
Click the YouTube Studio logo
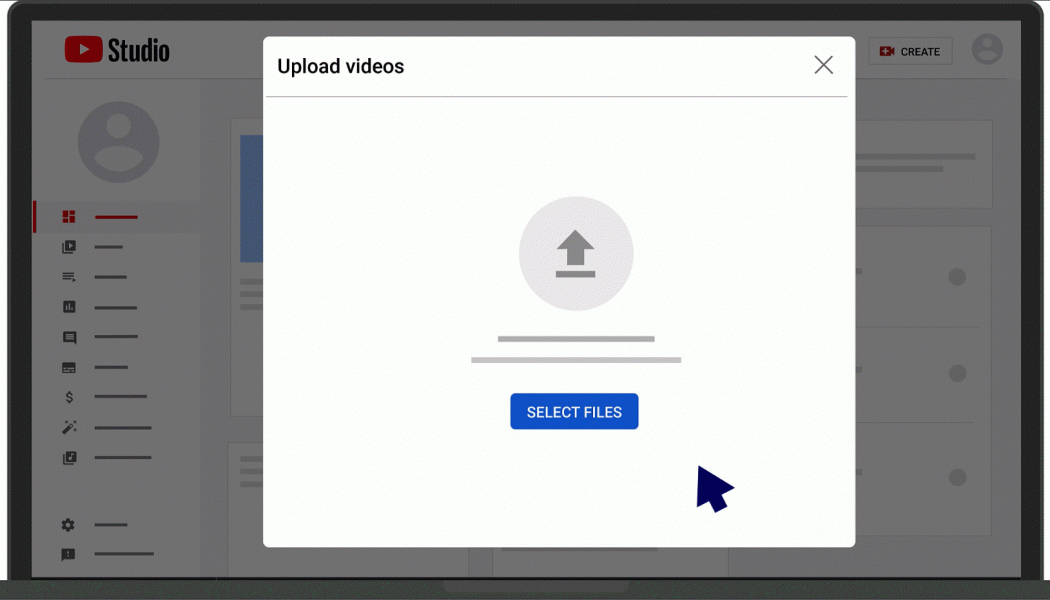[x=117, y=49]
